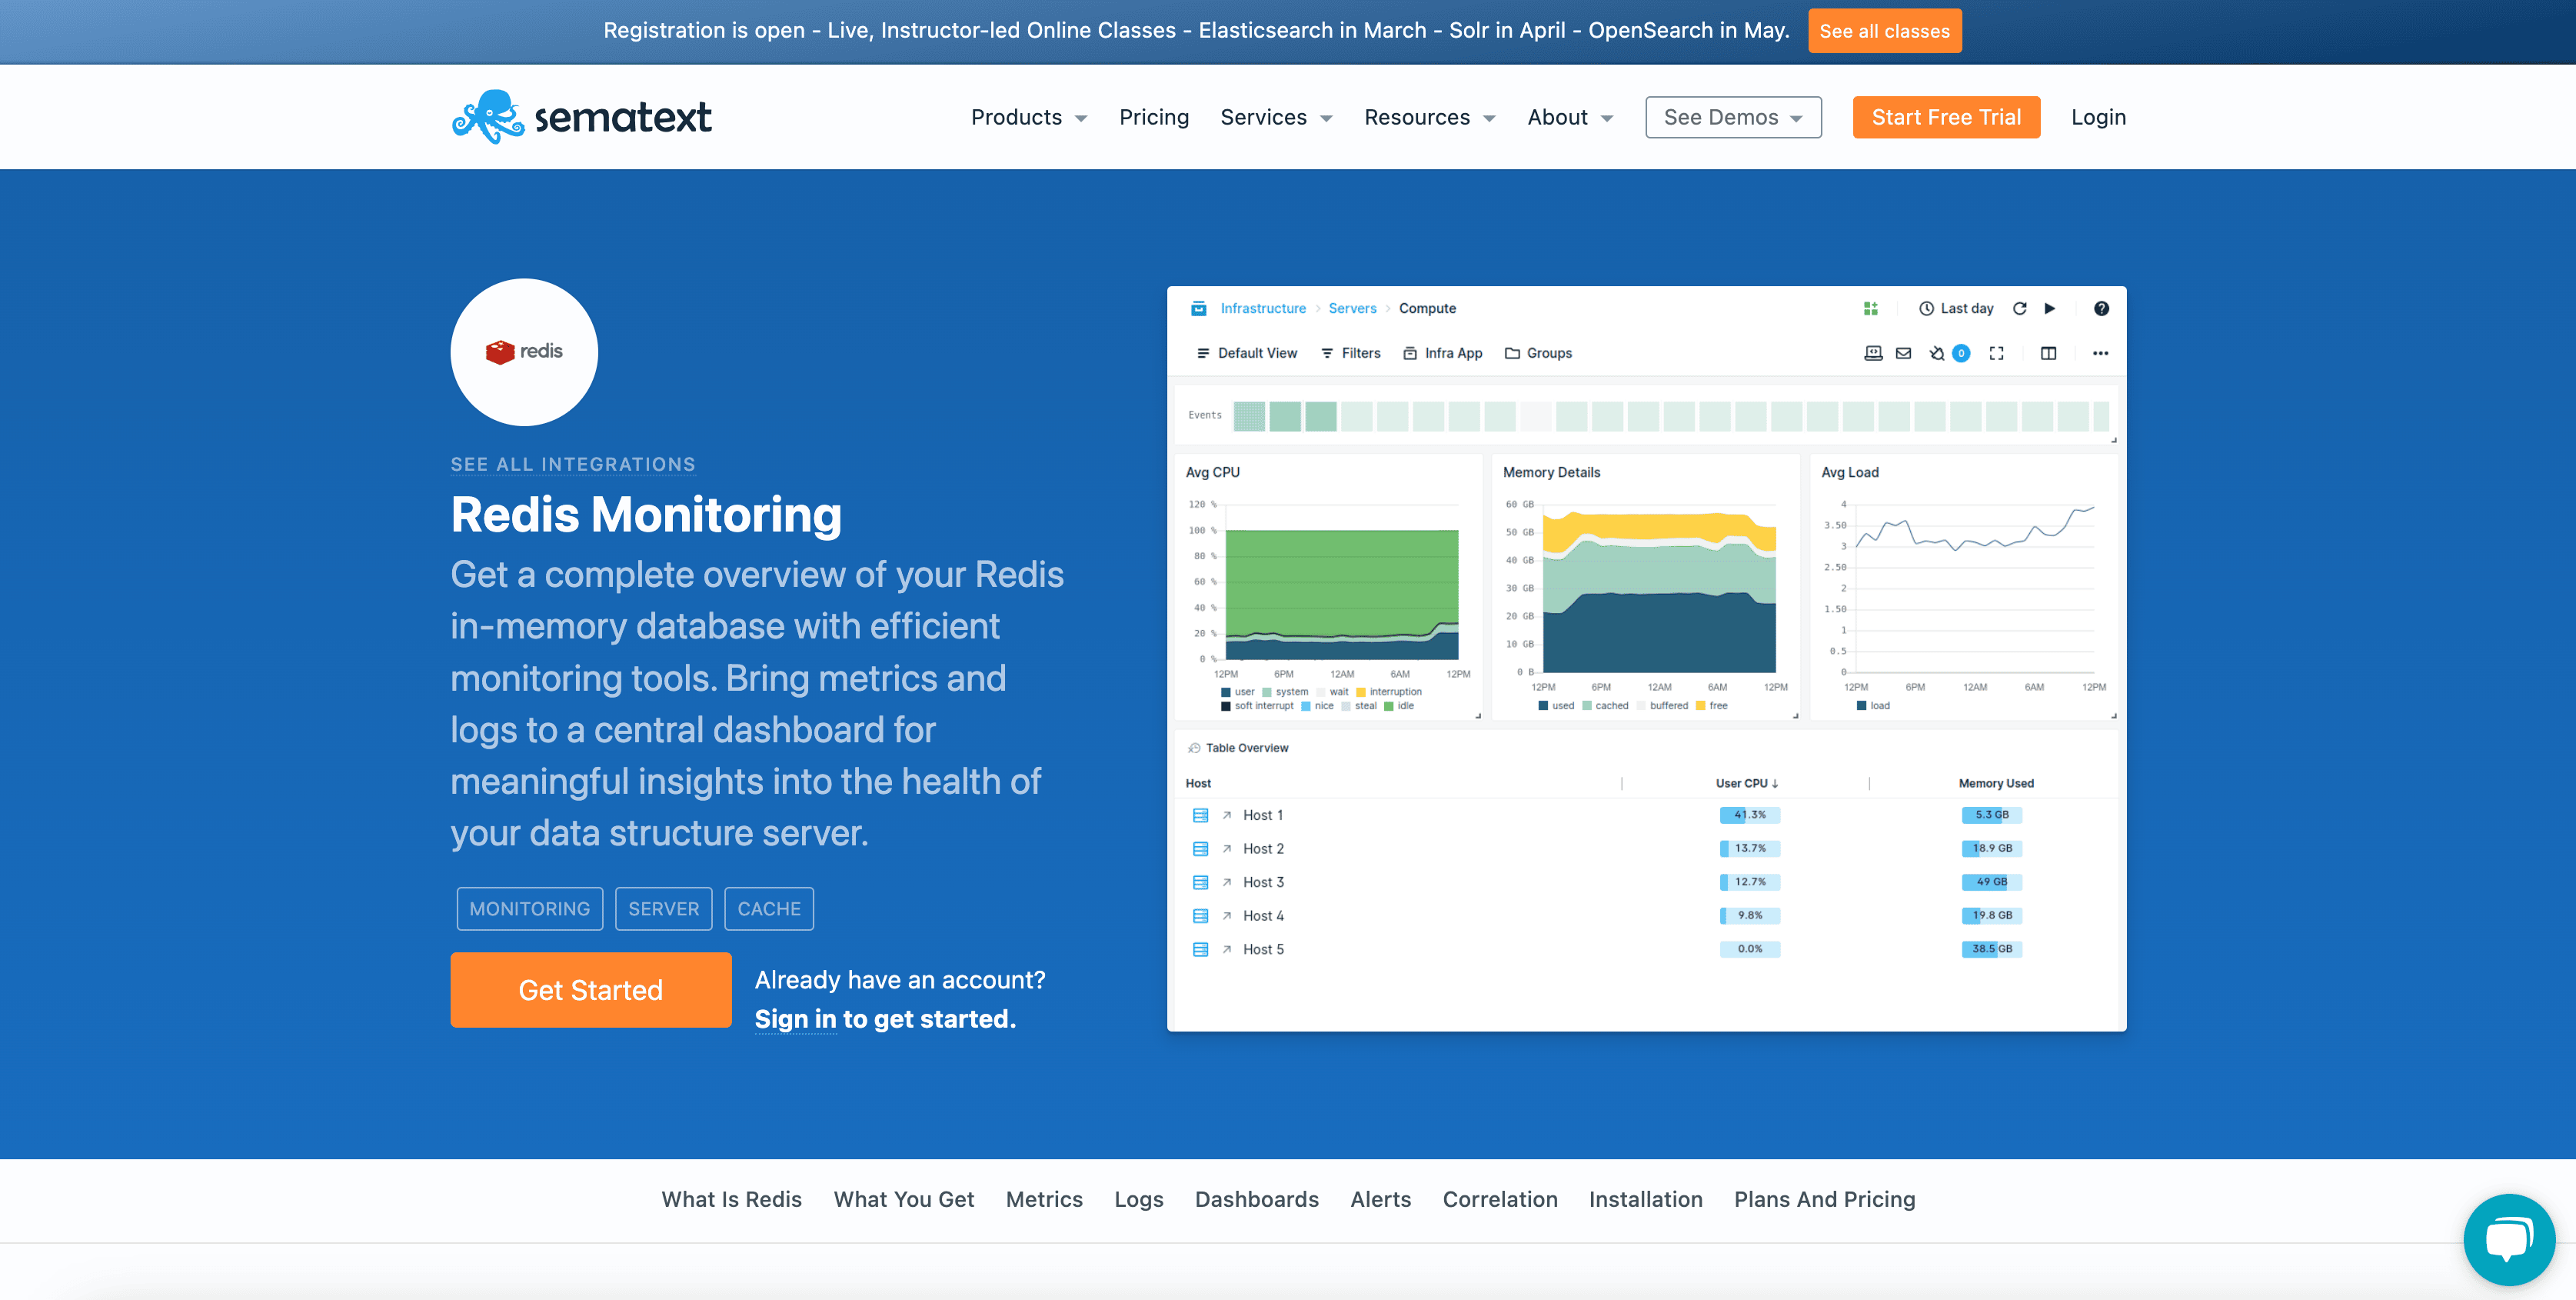The image size is (2576, 1300).
Task: Jump to the Metrics section
Action: [x=1044, y=1199]
